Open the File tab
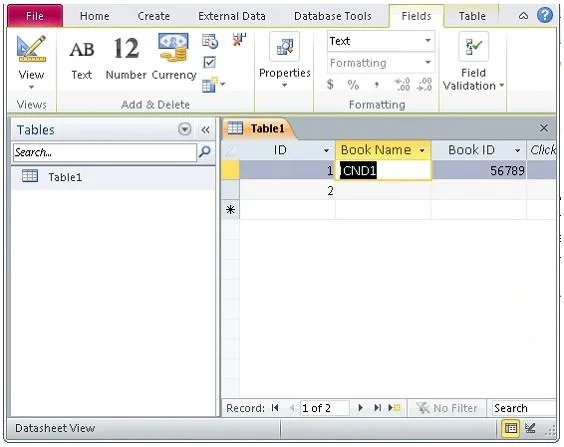Screen dimensions: 564x447 tap(35, 16)
